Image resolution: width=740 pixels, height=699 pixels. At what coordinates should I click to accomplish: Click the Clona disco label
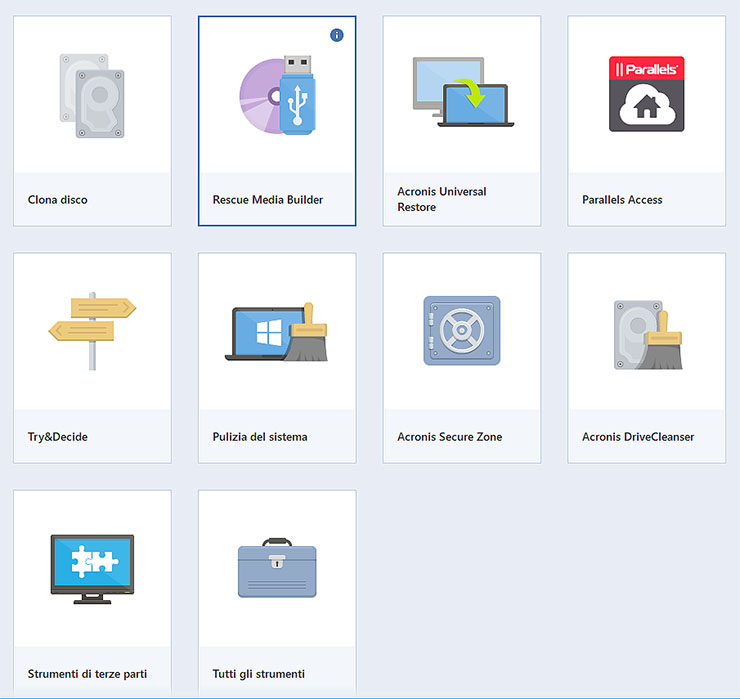pos(58,200)
